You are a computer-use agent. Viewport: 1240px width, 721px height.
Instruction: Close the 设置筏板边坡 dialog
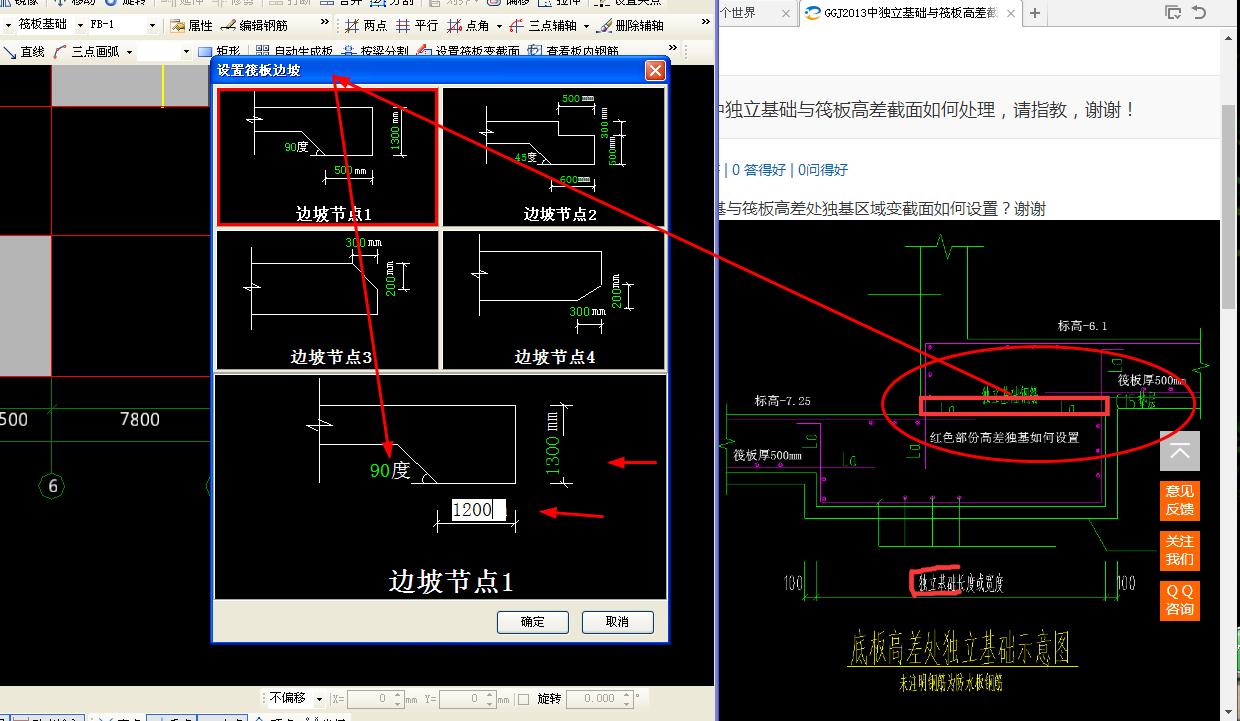(655, 70)
